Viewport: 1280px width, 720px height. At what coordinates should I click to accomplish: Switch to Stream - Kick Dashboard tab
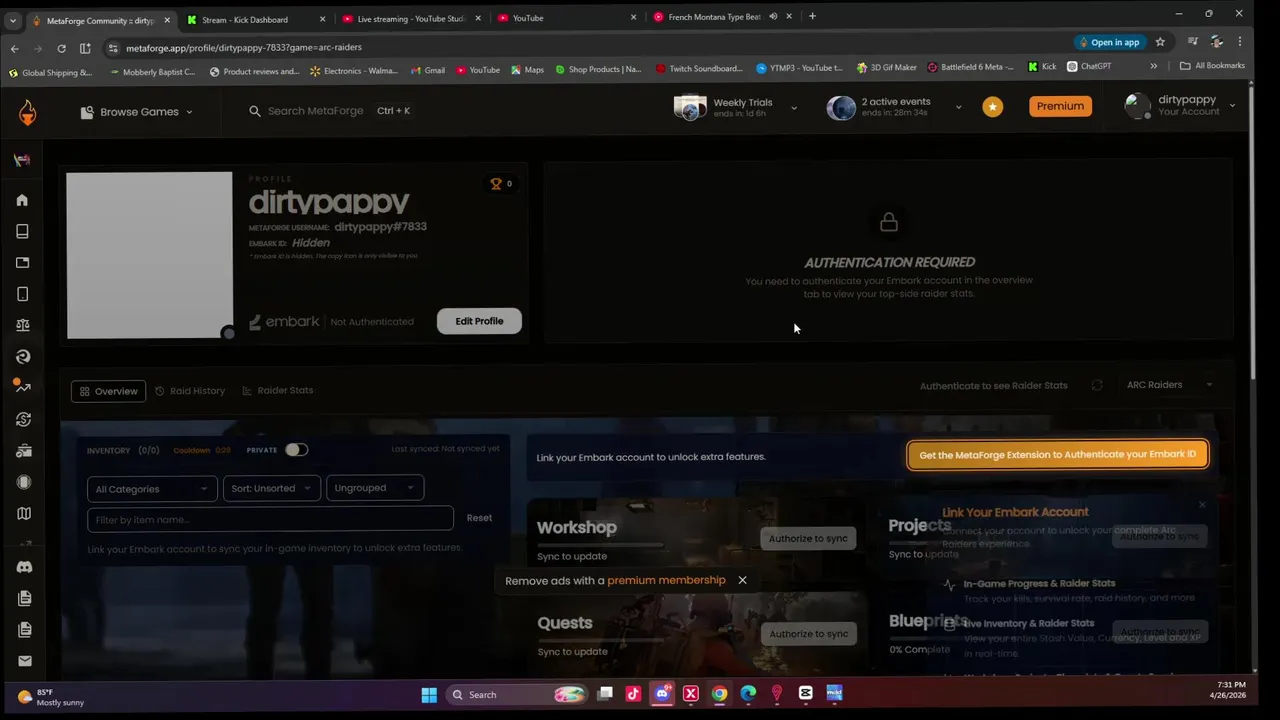254,18
